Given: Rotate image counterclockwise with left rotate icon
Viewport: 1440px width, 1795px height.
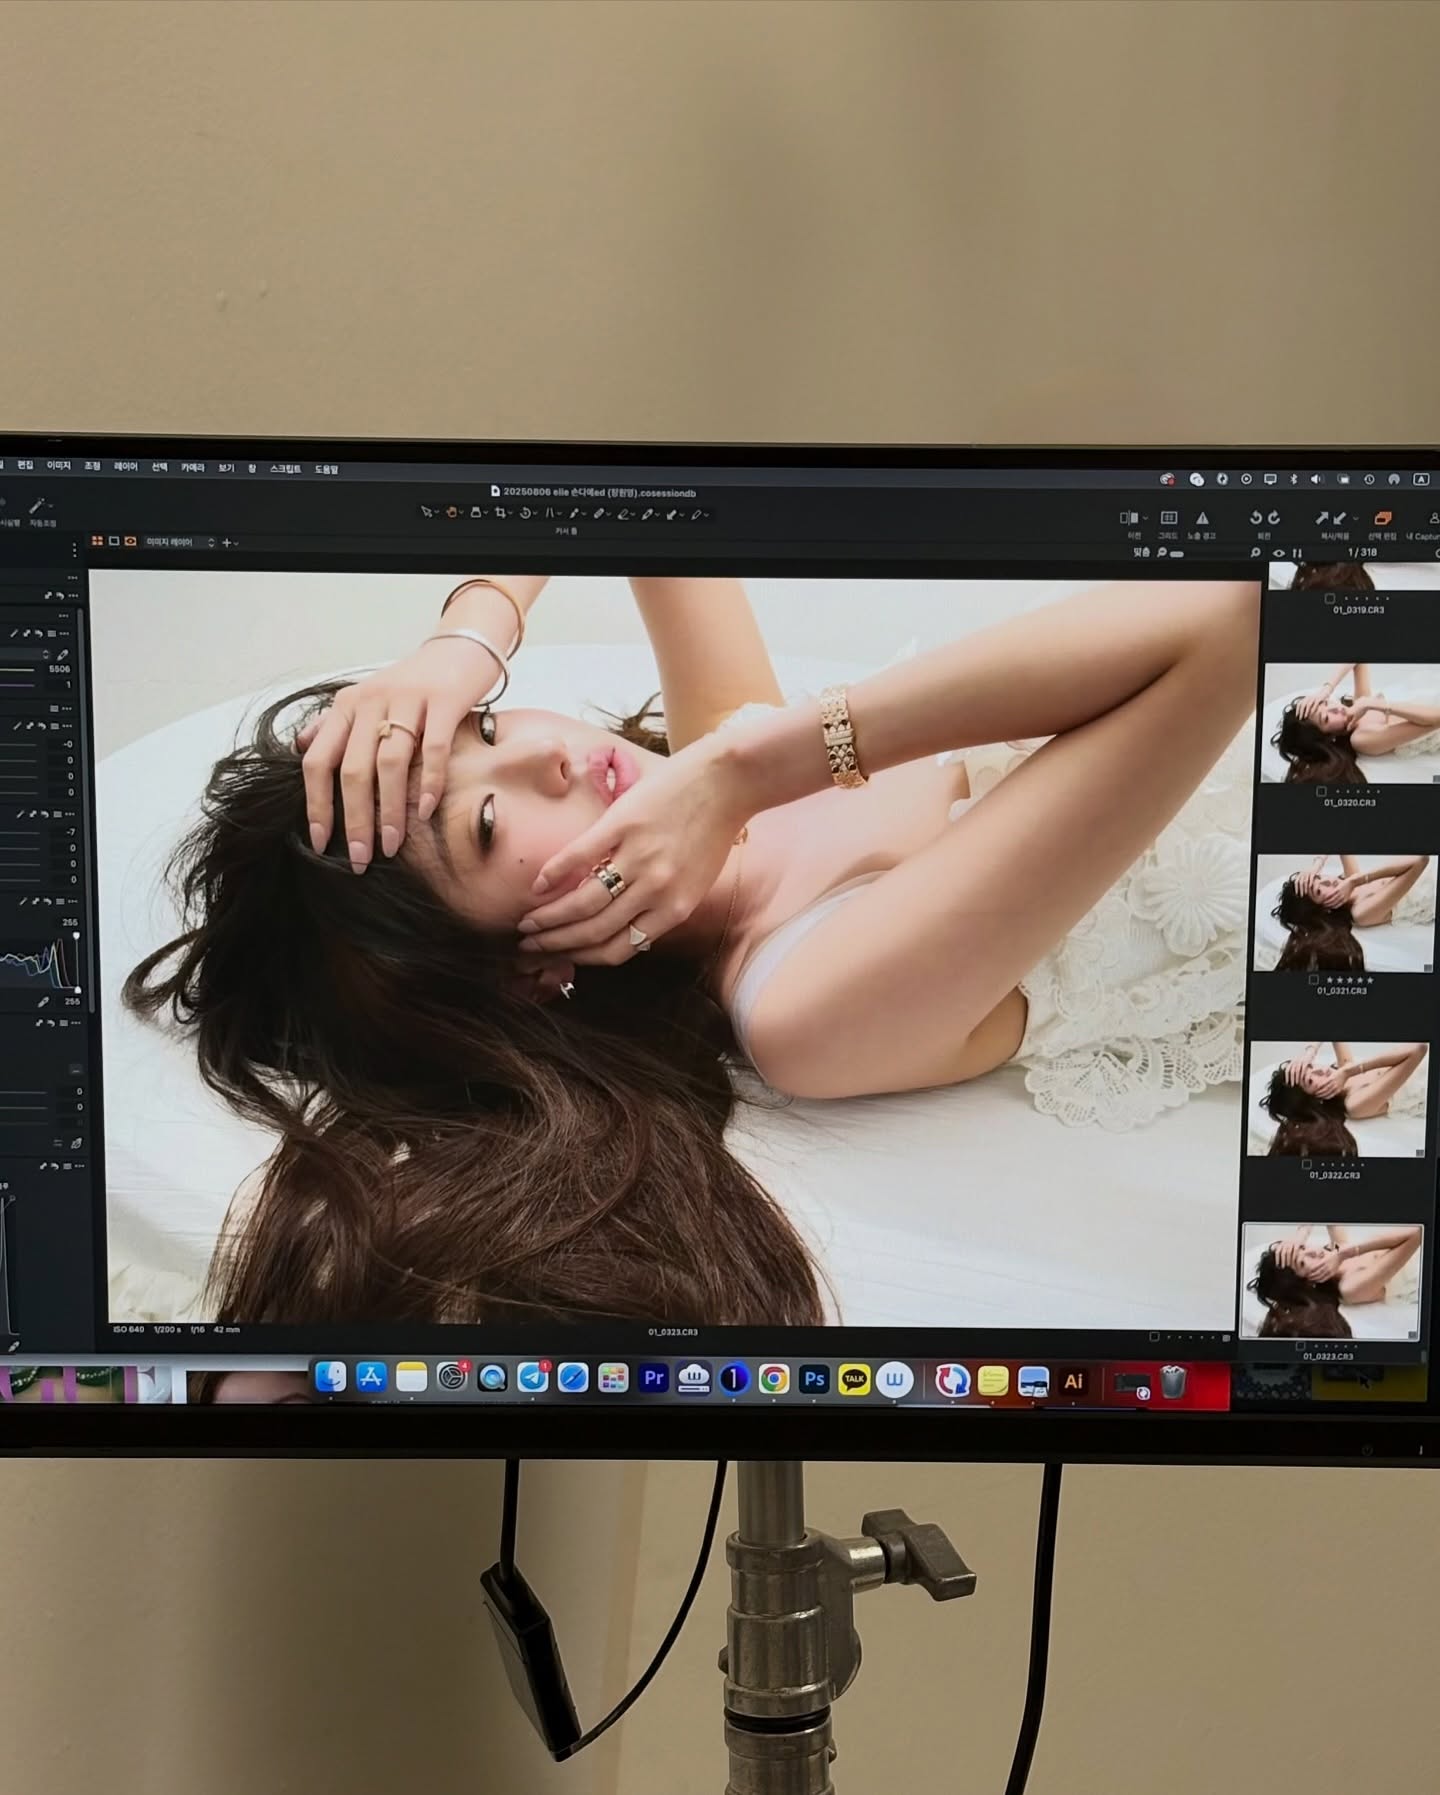Looking at the screenshot, I should pyautogui.click(x=1256, y=518).
